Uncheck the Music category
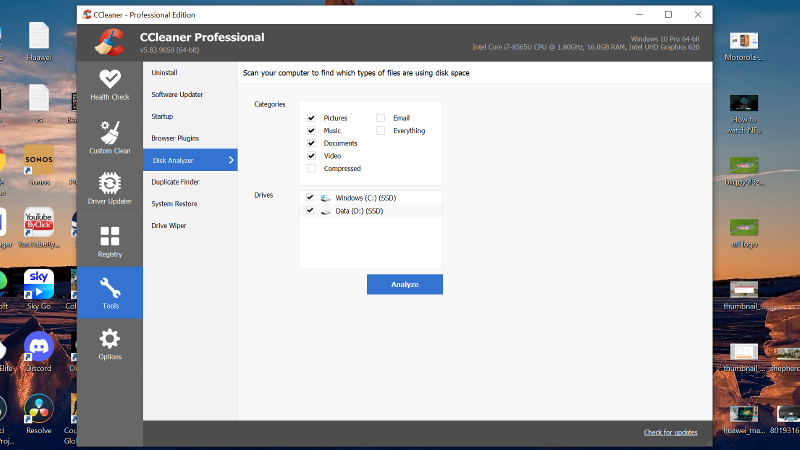Screen dimensions: 800x450 point(311,131)
